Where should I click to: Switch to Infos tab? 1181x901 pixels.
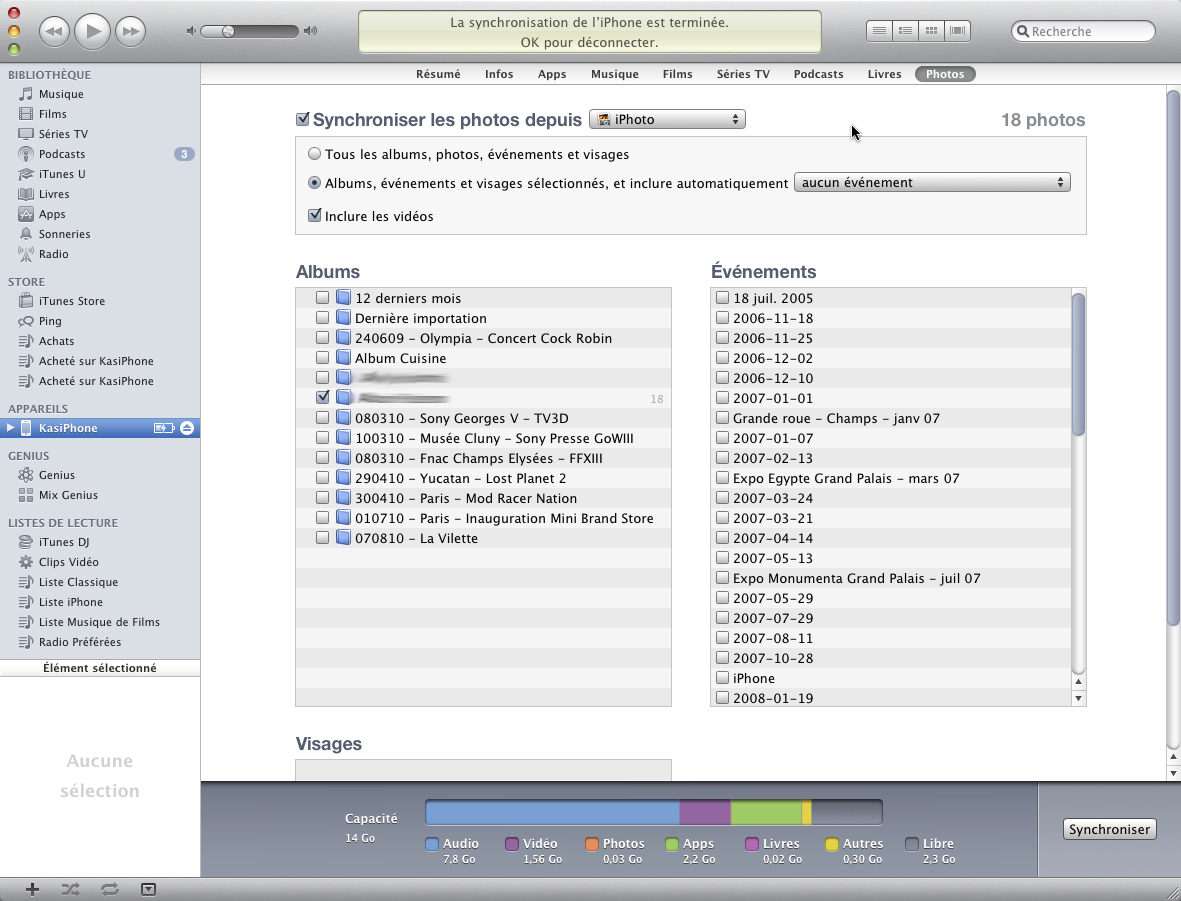click(x=499, y=74)
